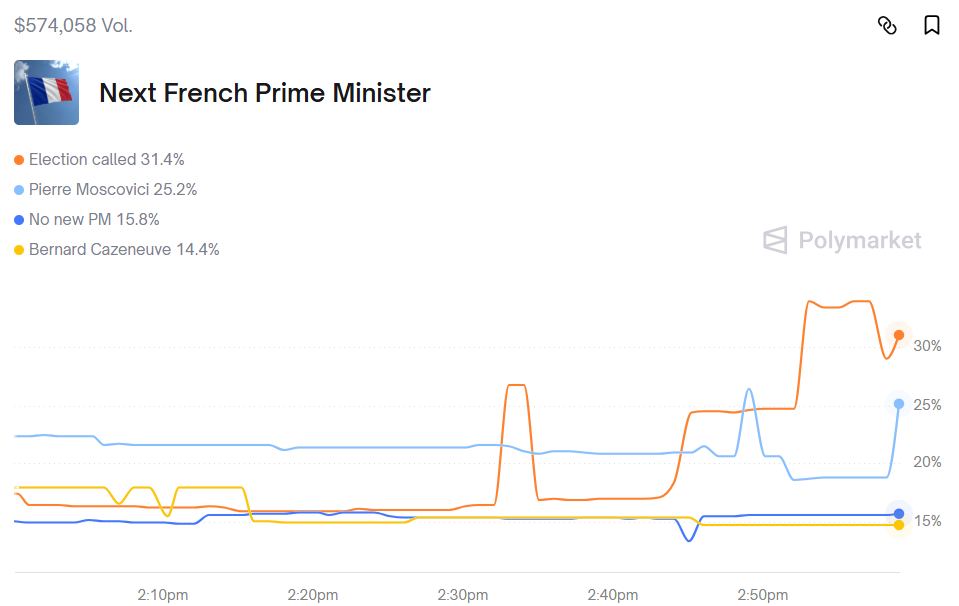Select the Pierre Moscovici 25.2% legend entry
The width and height of the screenshot is (959, 606).
pos(112,190)
